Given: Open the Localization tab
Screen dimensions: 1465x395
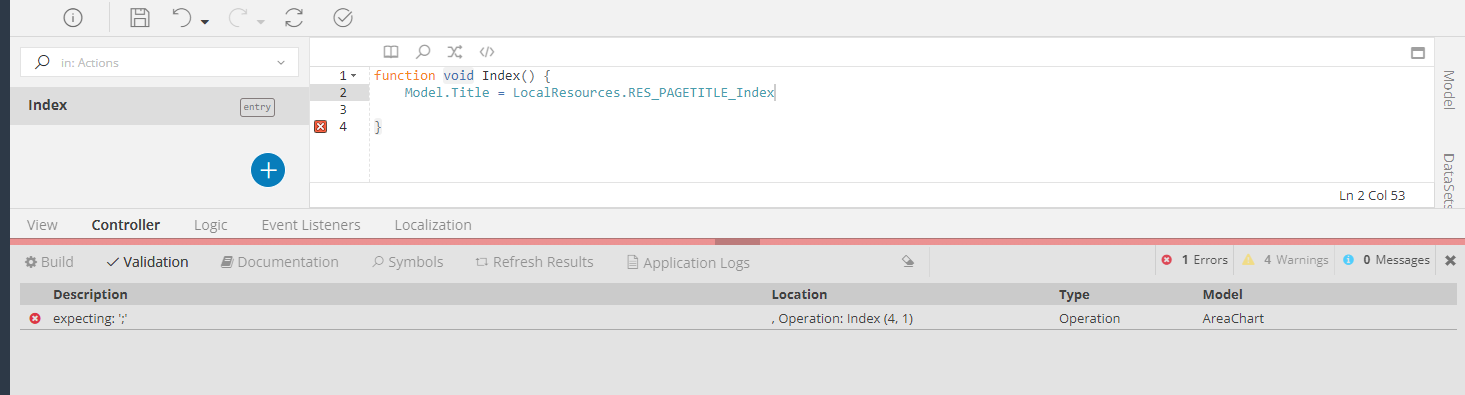Looking at the screenshot, I should click(433, 225).
